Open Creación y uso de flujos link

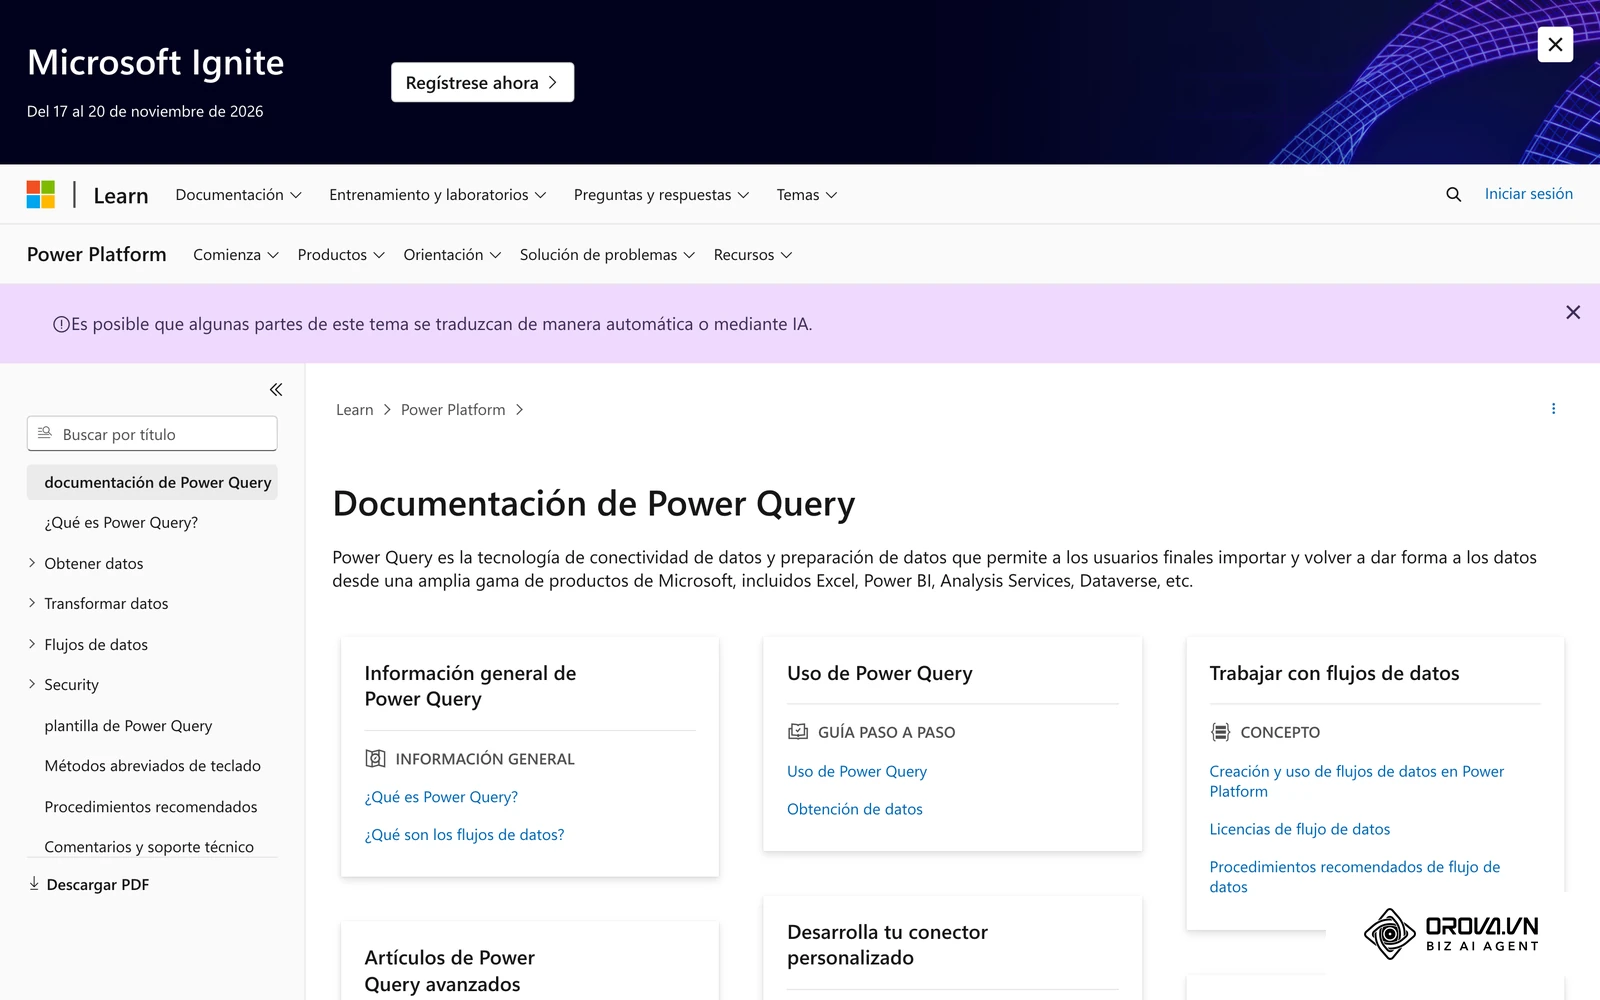[1356, 781]
